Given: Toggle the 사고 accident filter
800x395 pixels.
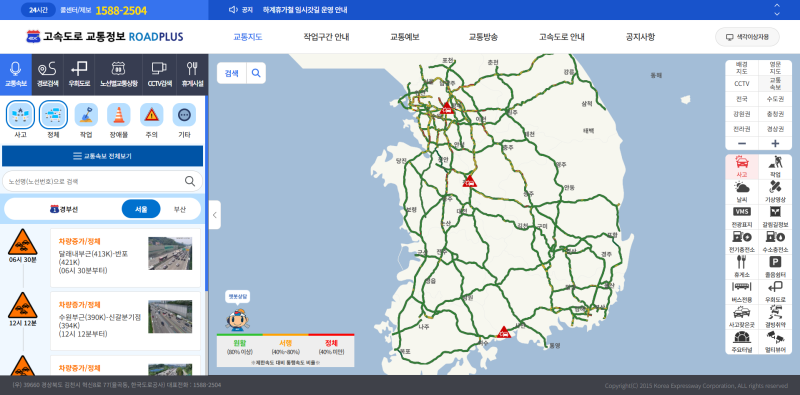Looking at the screenshot, I should point(20,120).
